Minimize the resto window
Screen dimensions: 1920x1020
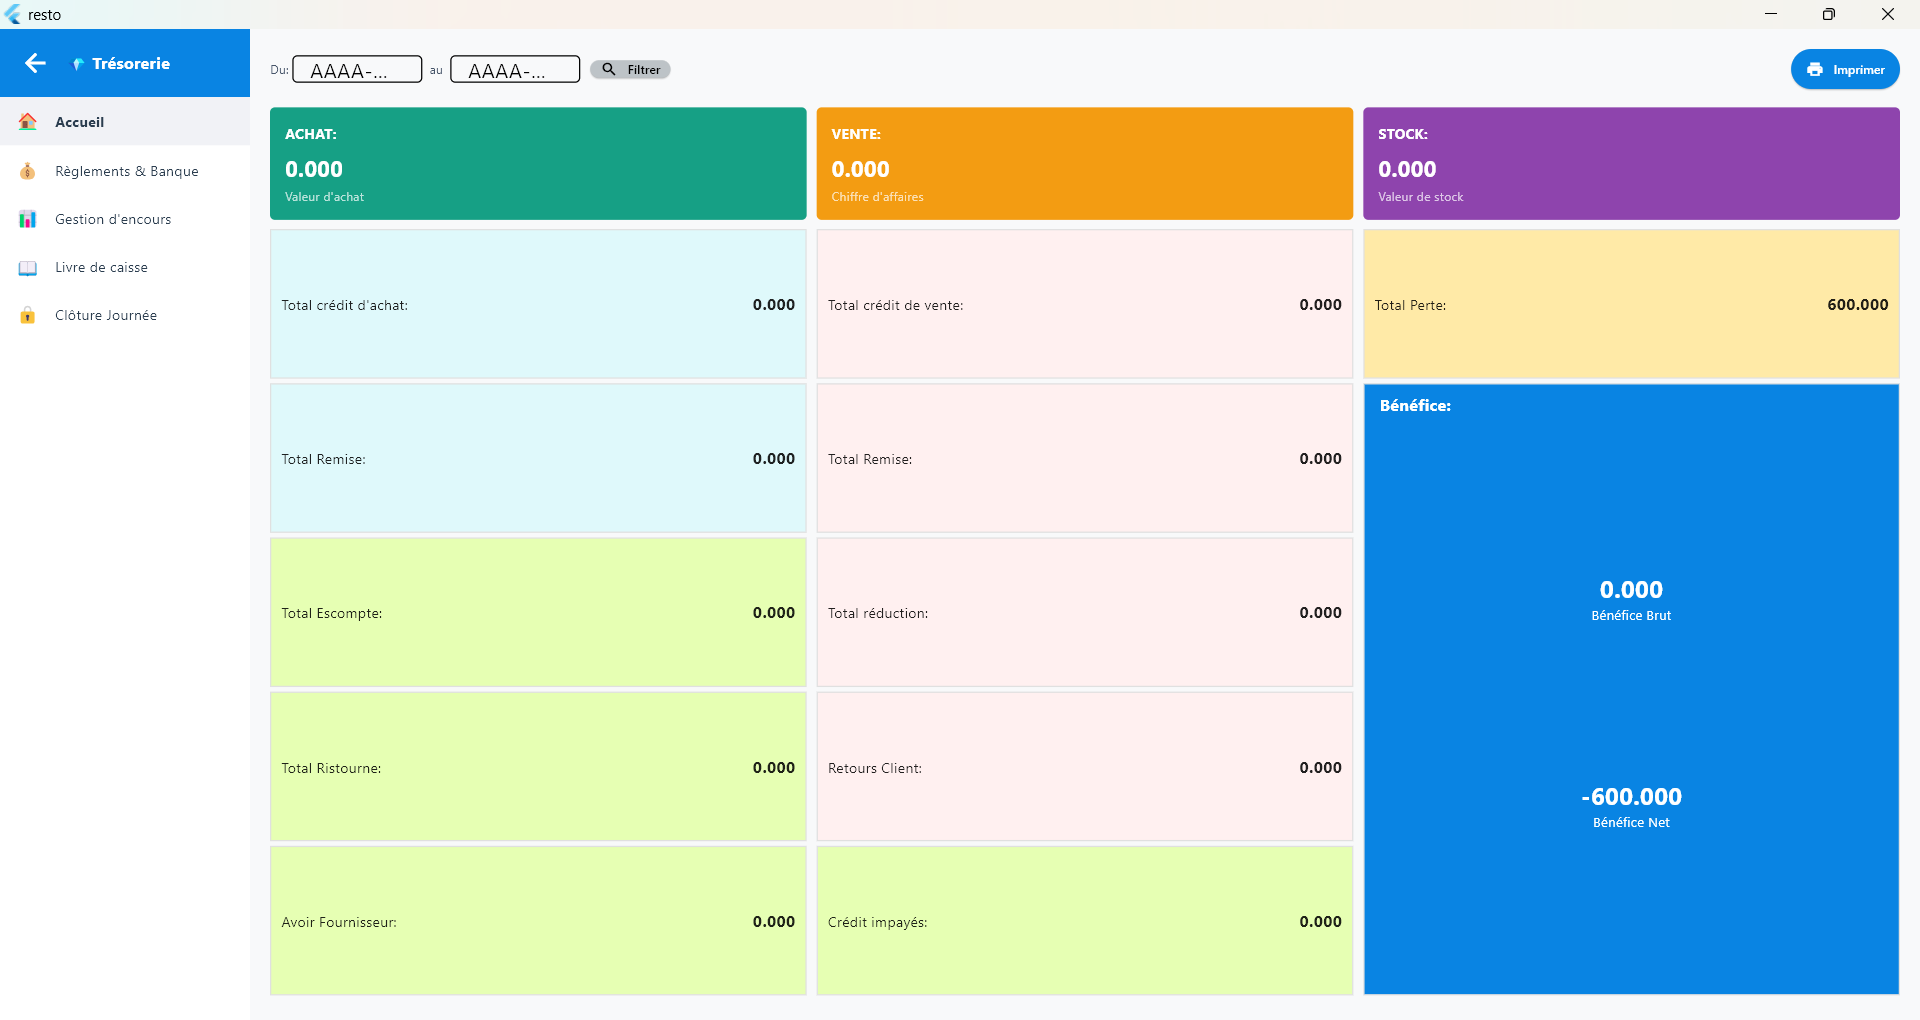pyautogui.click(x=1771, y=14)
